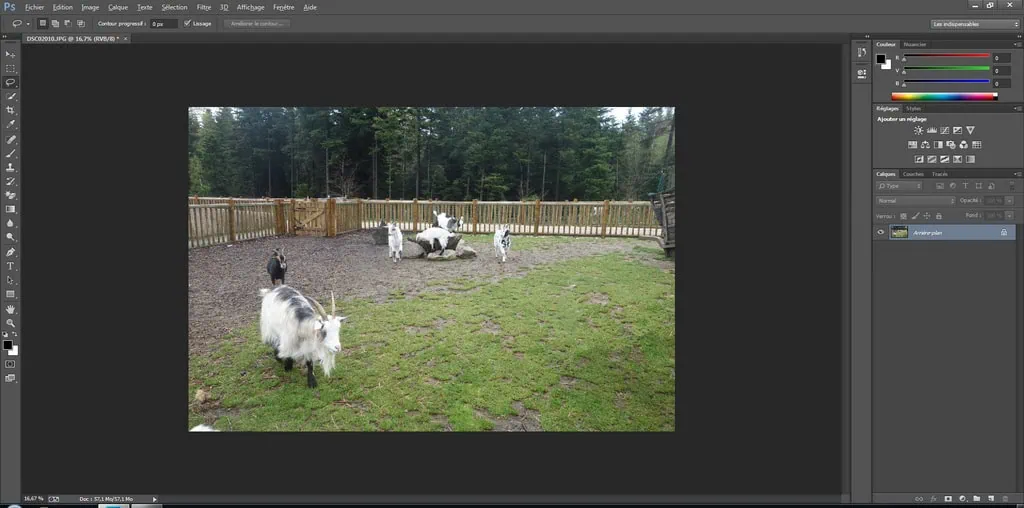Select the Move tool
Screen dimensions: 1024x508
(x=10, y=54)
